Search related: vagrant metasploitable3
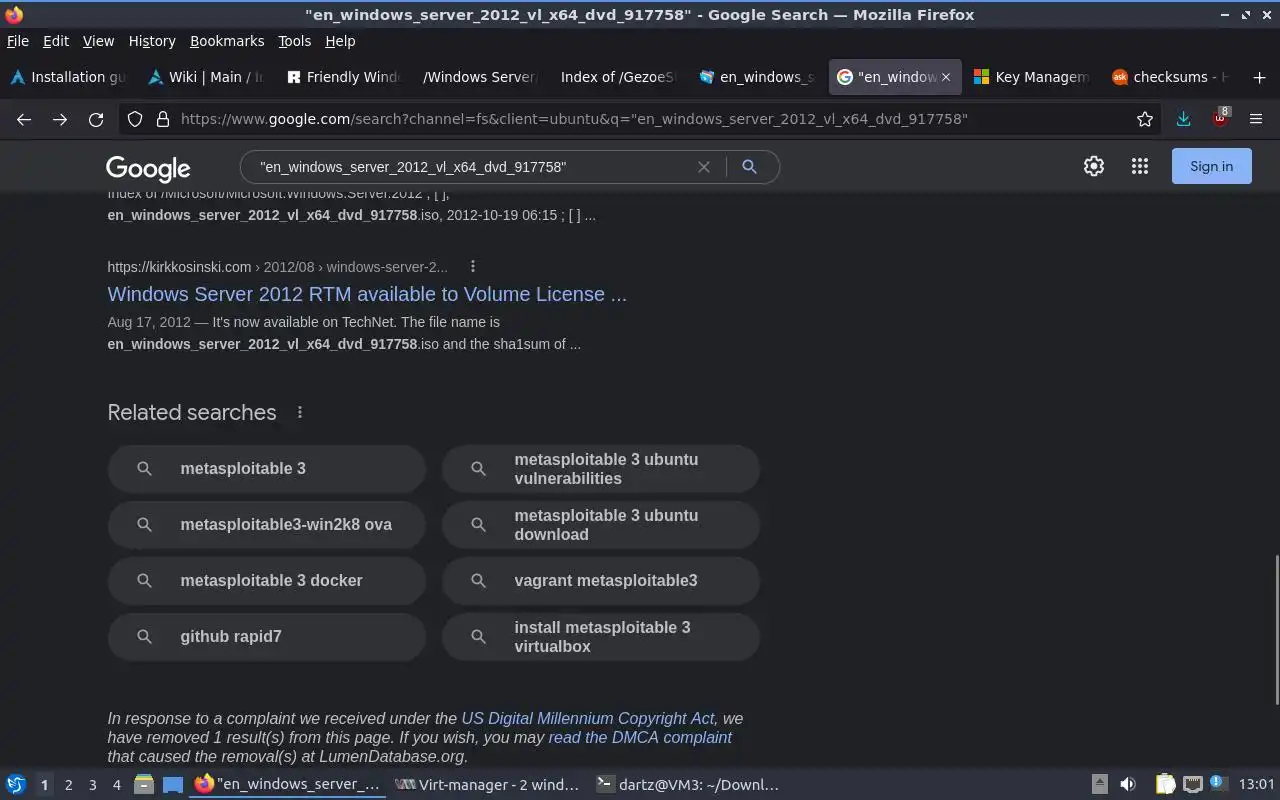Image resolution: width=1280 pixels, height=800 pixels. (x=601, y=580)
